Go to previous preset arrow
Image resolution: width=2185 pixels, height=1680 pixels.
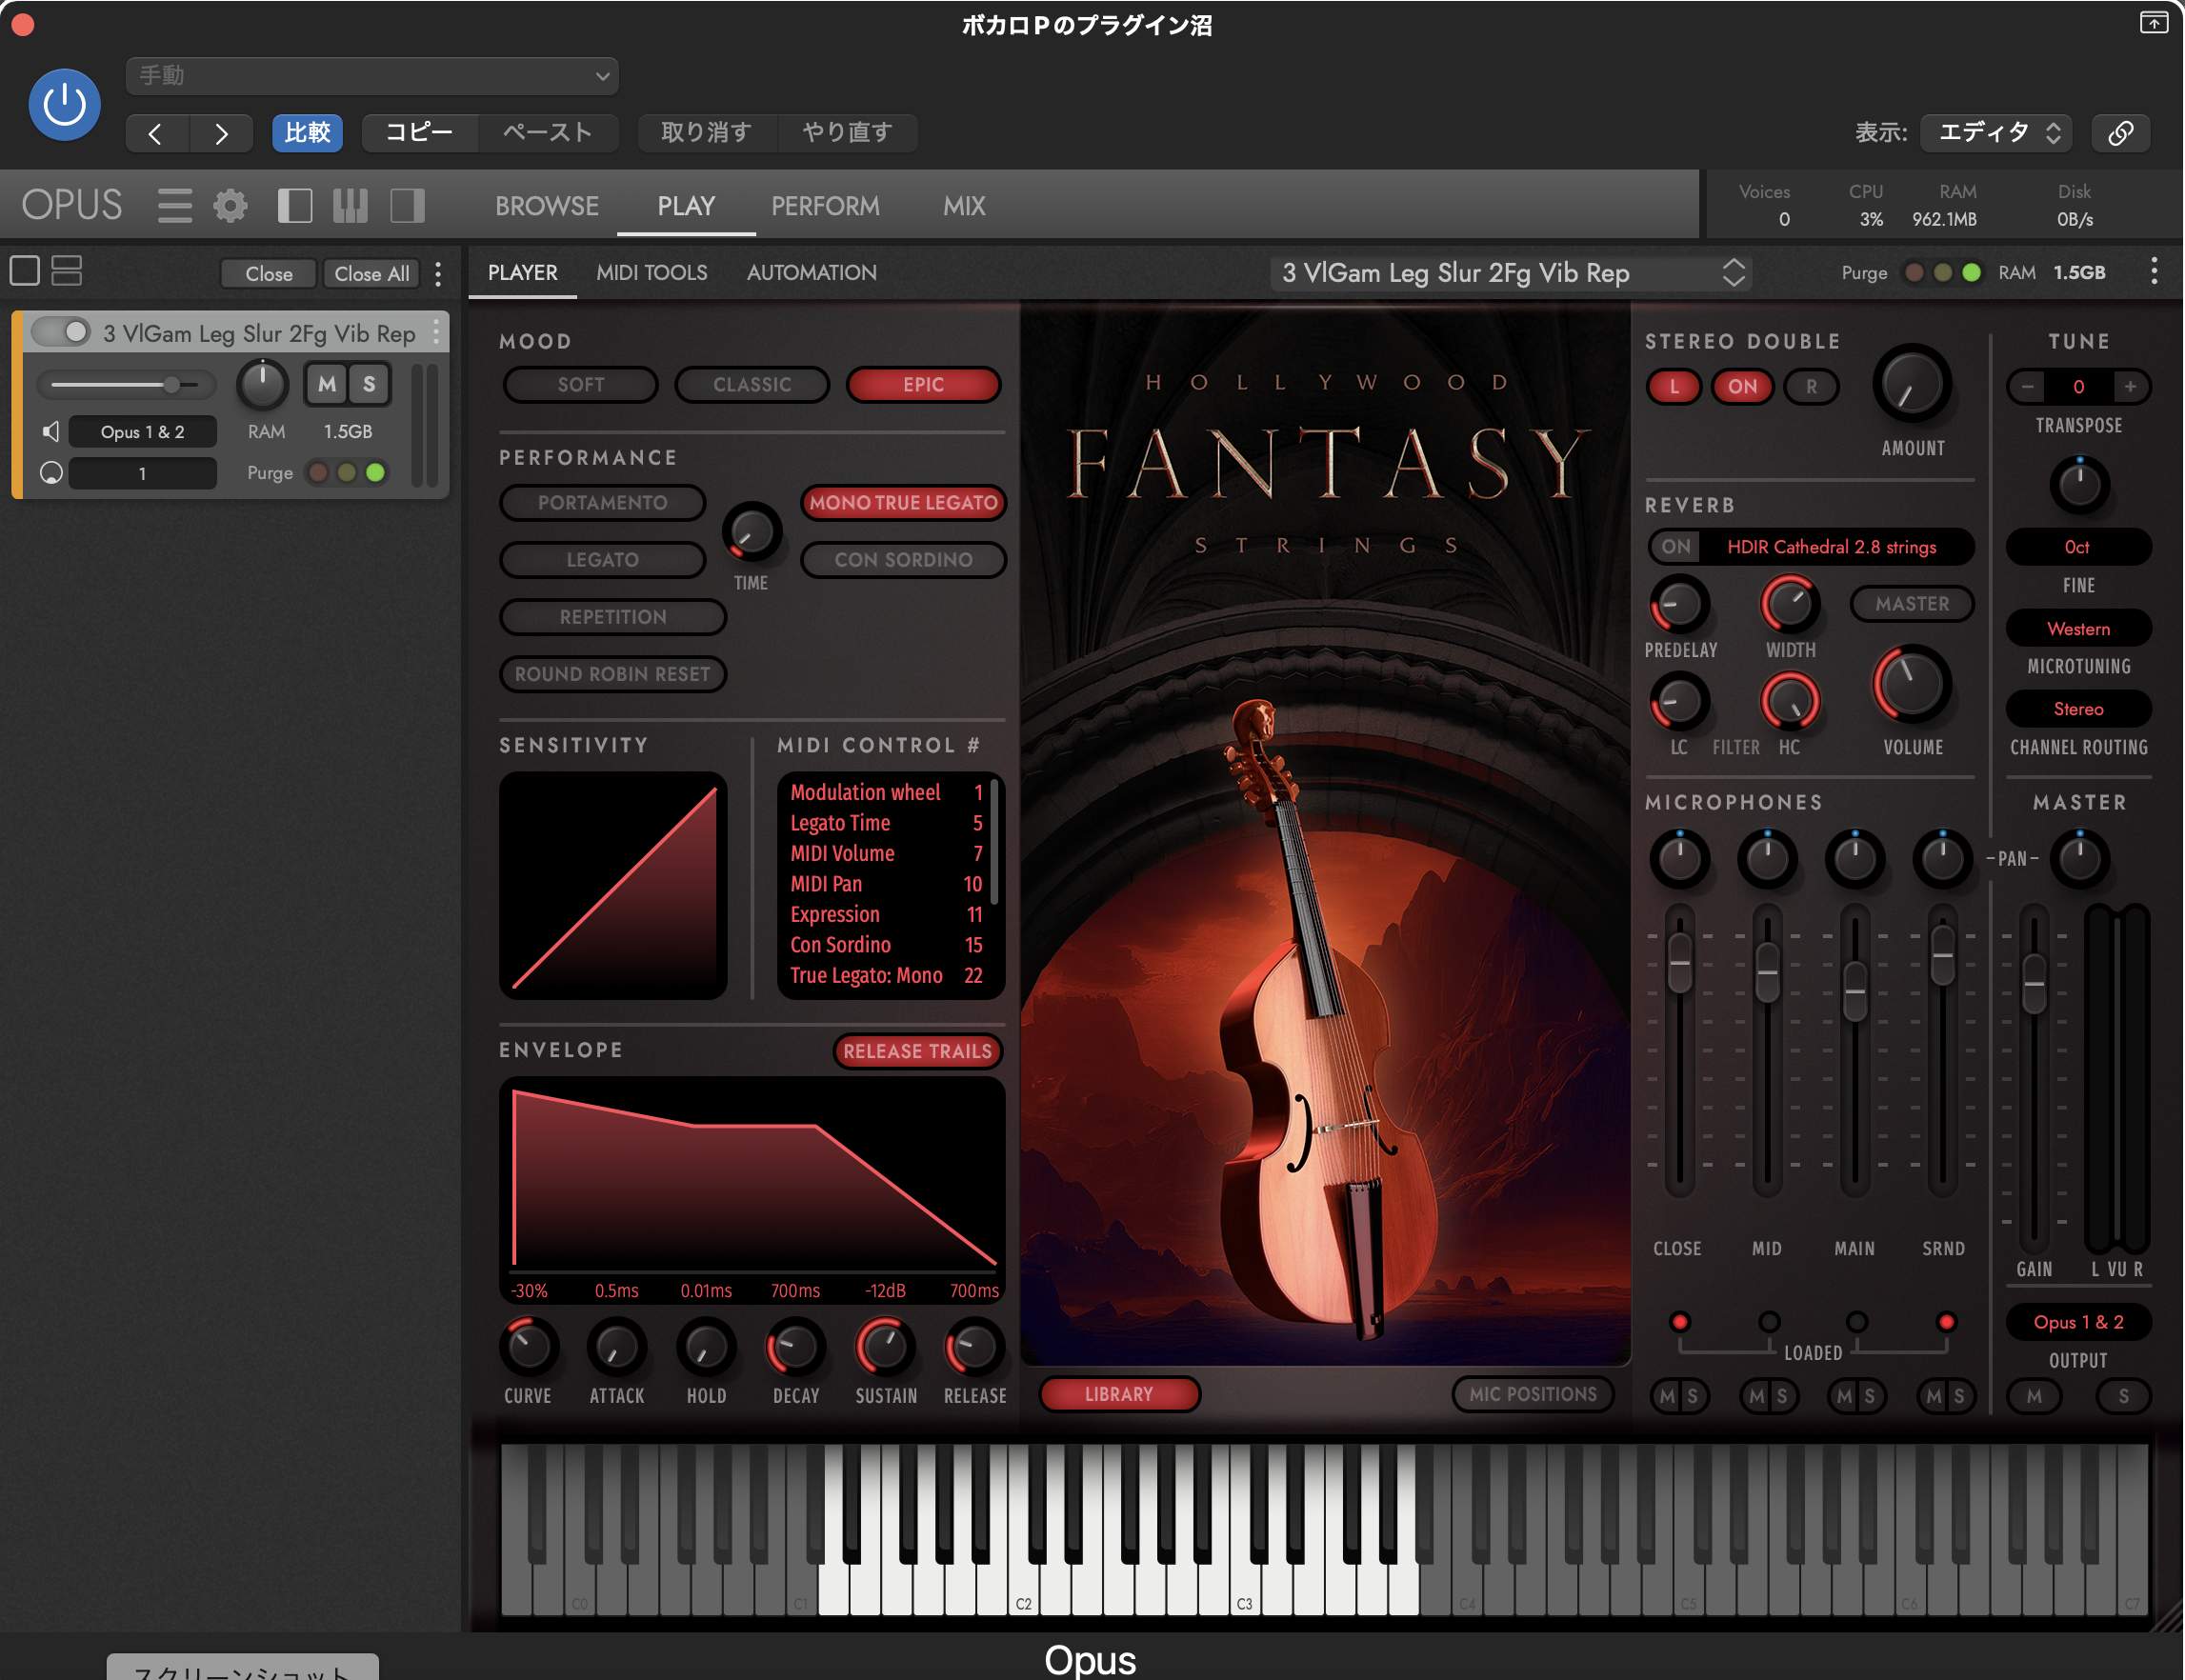click(156, 133)
